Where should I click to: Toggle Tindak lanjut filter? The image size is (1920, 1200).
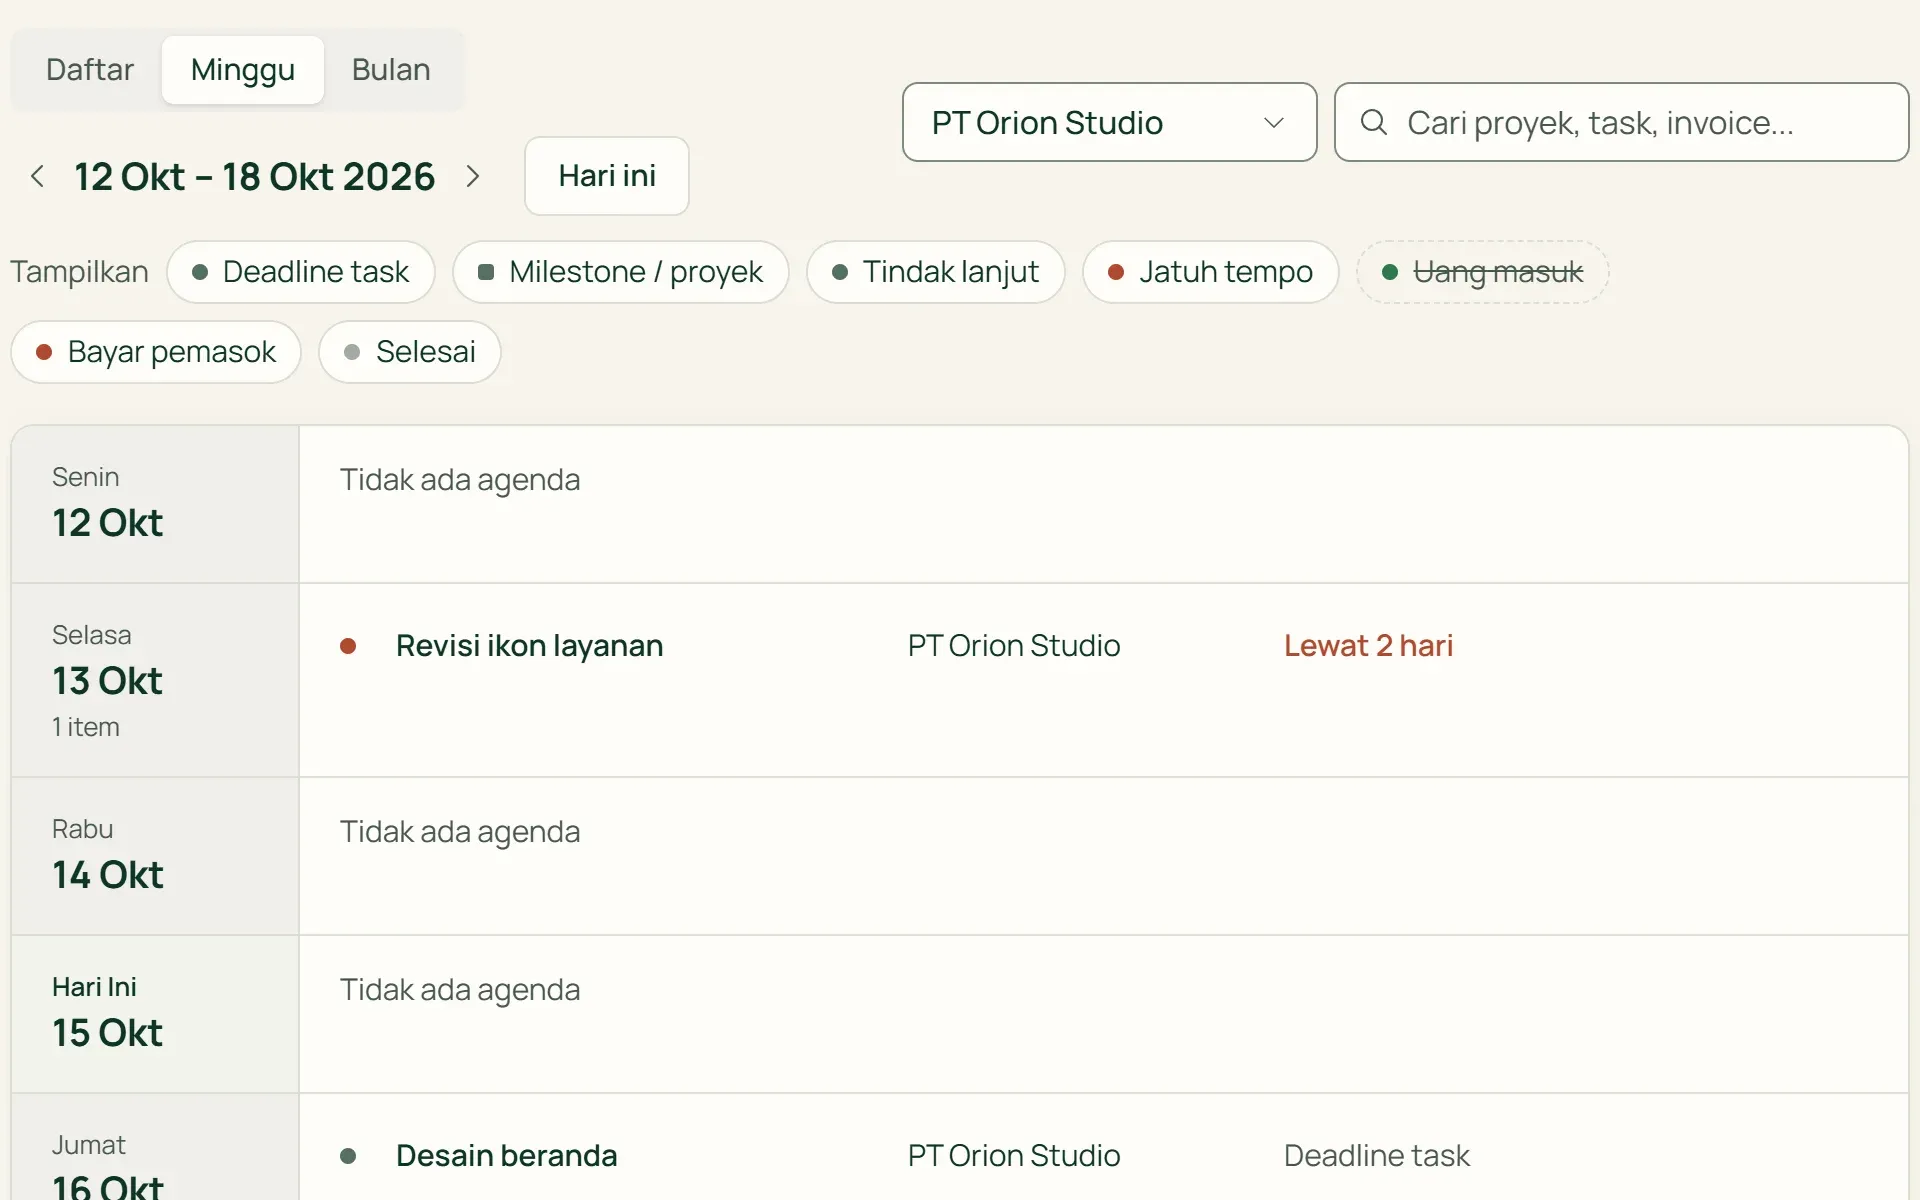coord(936,272)
